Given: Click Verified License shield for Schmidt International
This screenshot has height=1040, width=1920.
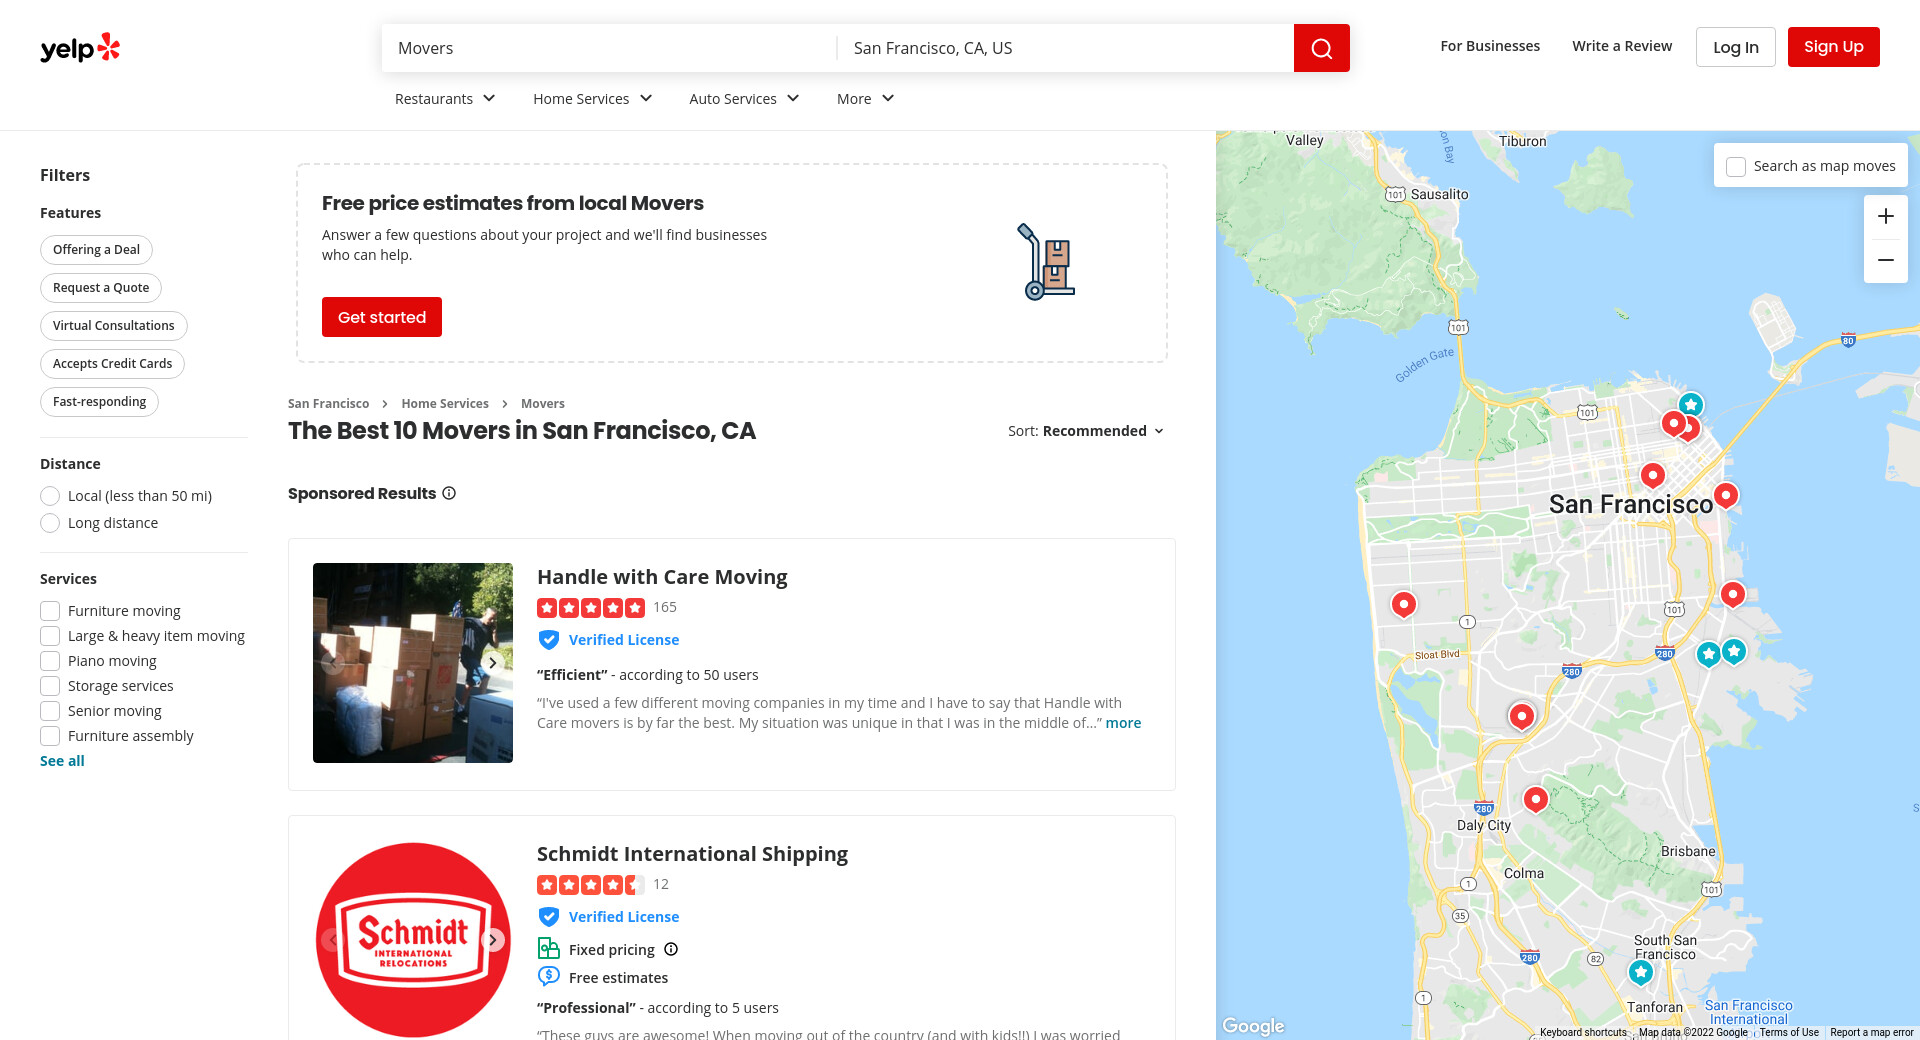Looking at the screenshot, I should 548,917.
